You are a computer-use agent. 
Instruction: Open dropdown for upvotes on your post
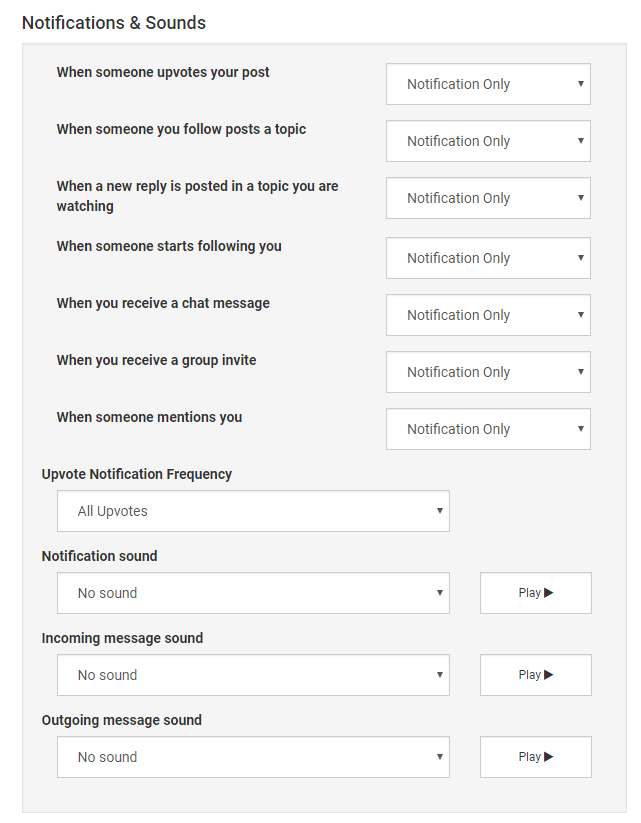click(x=488, y=84)
